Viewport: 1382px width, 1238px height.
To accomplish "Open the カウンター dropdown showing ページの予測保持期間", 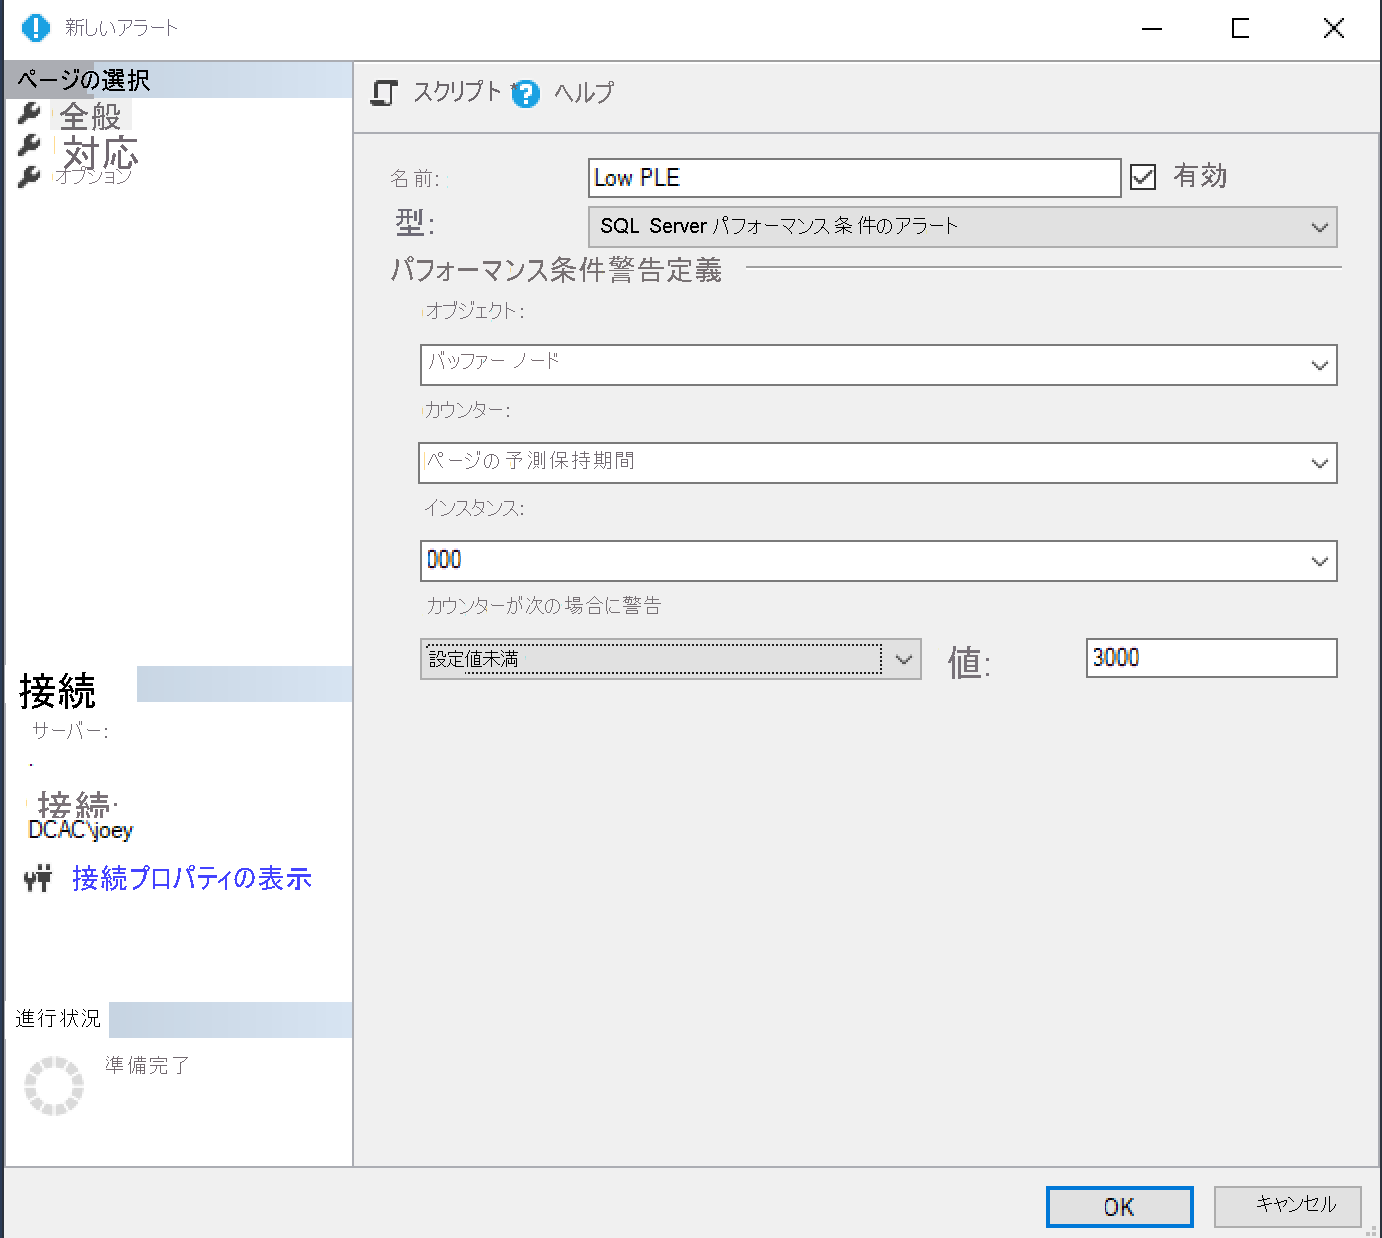I will pos(1320,463).
